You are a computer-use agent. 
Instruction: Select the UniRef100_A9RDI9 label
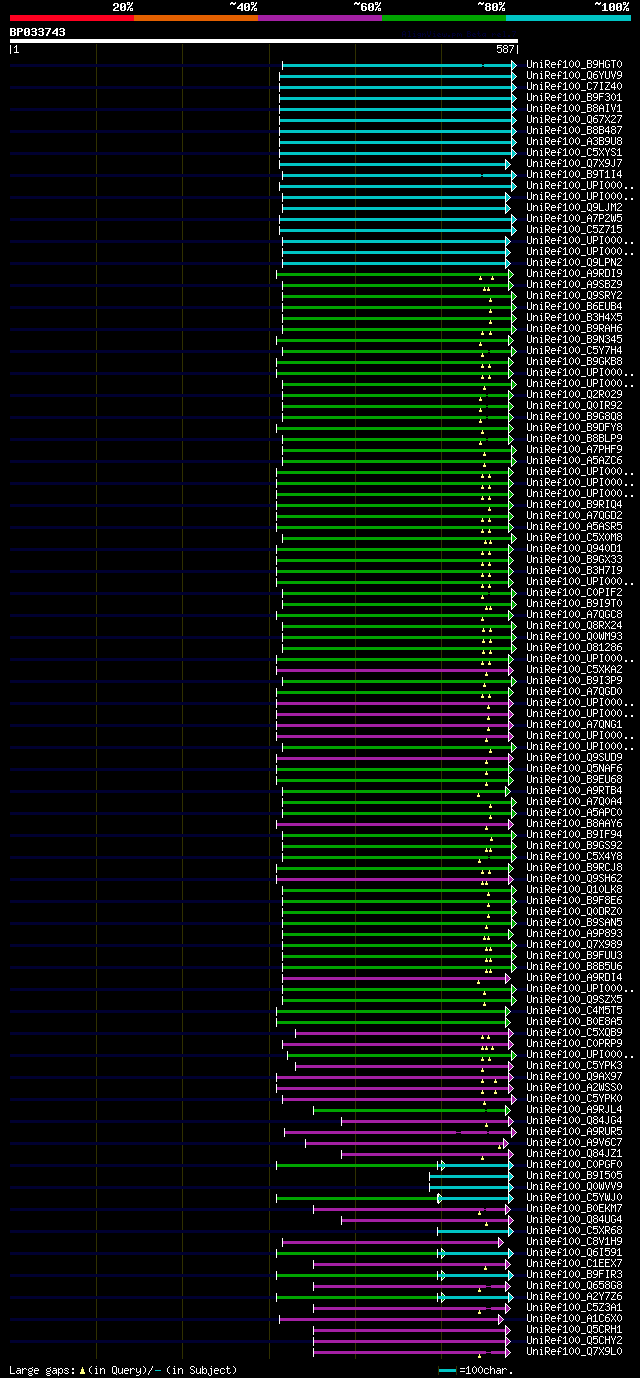coord(573,273)
